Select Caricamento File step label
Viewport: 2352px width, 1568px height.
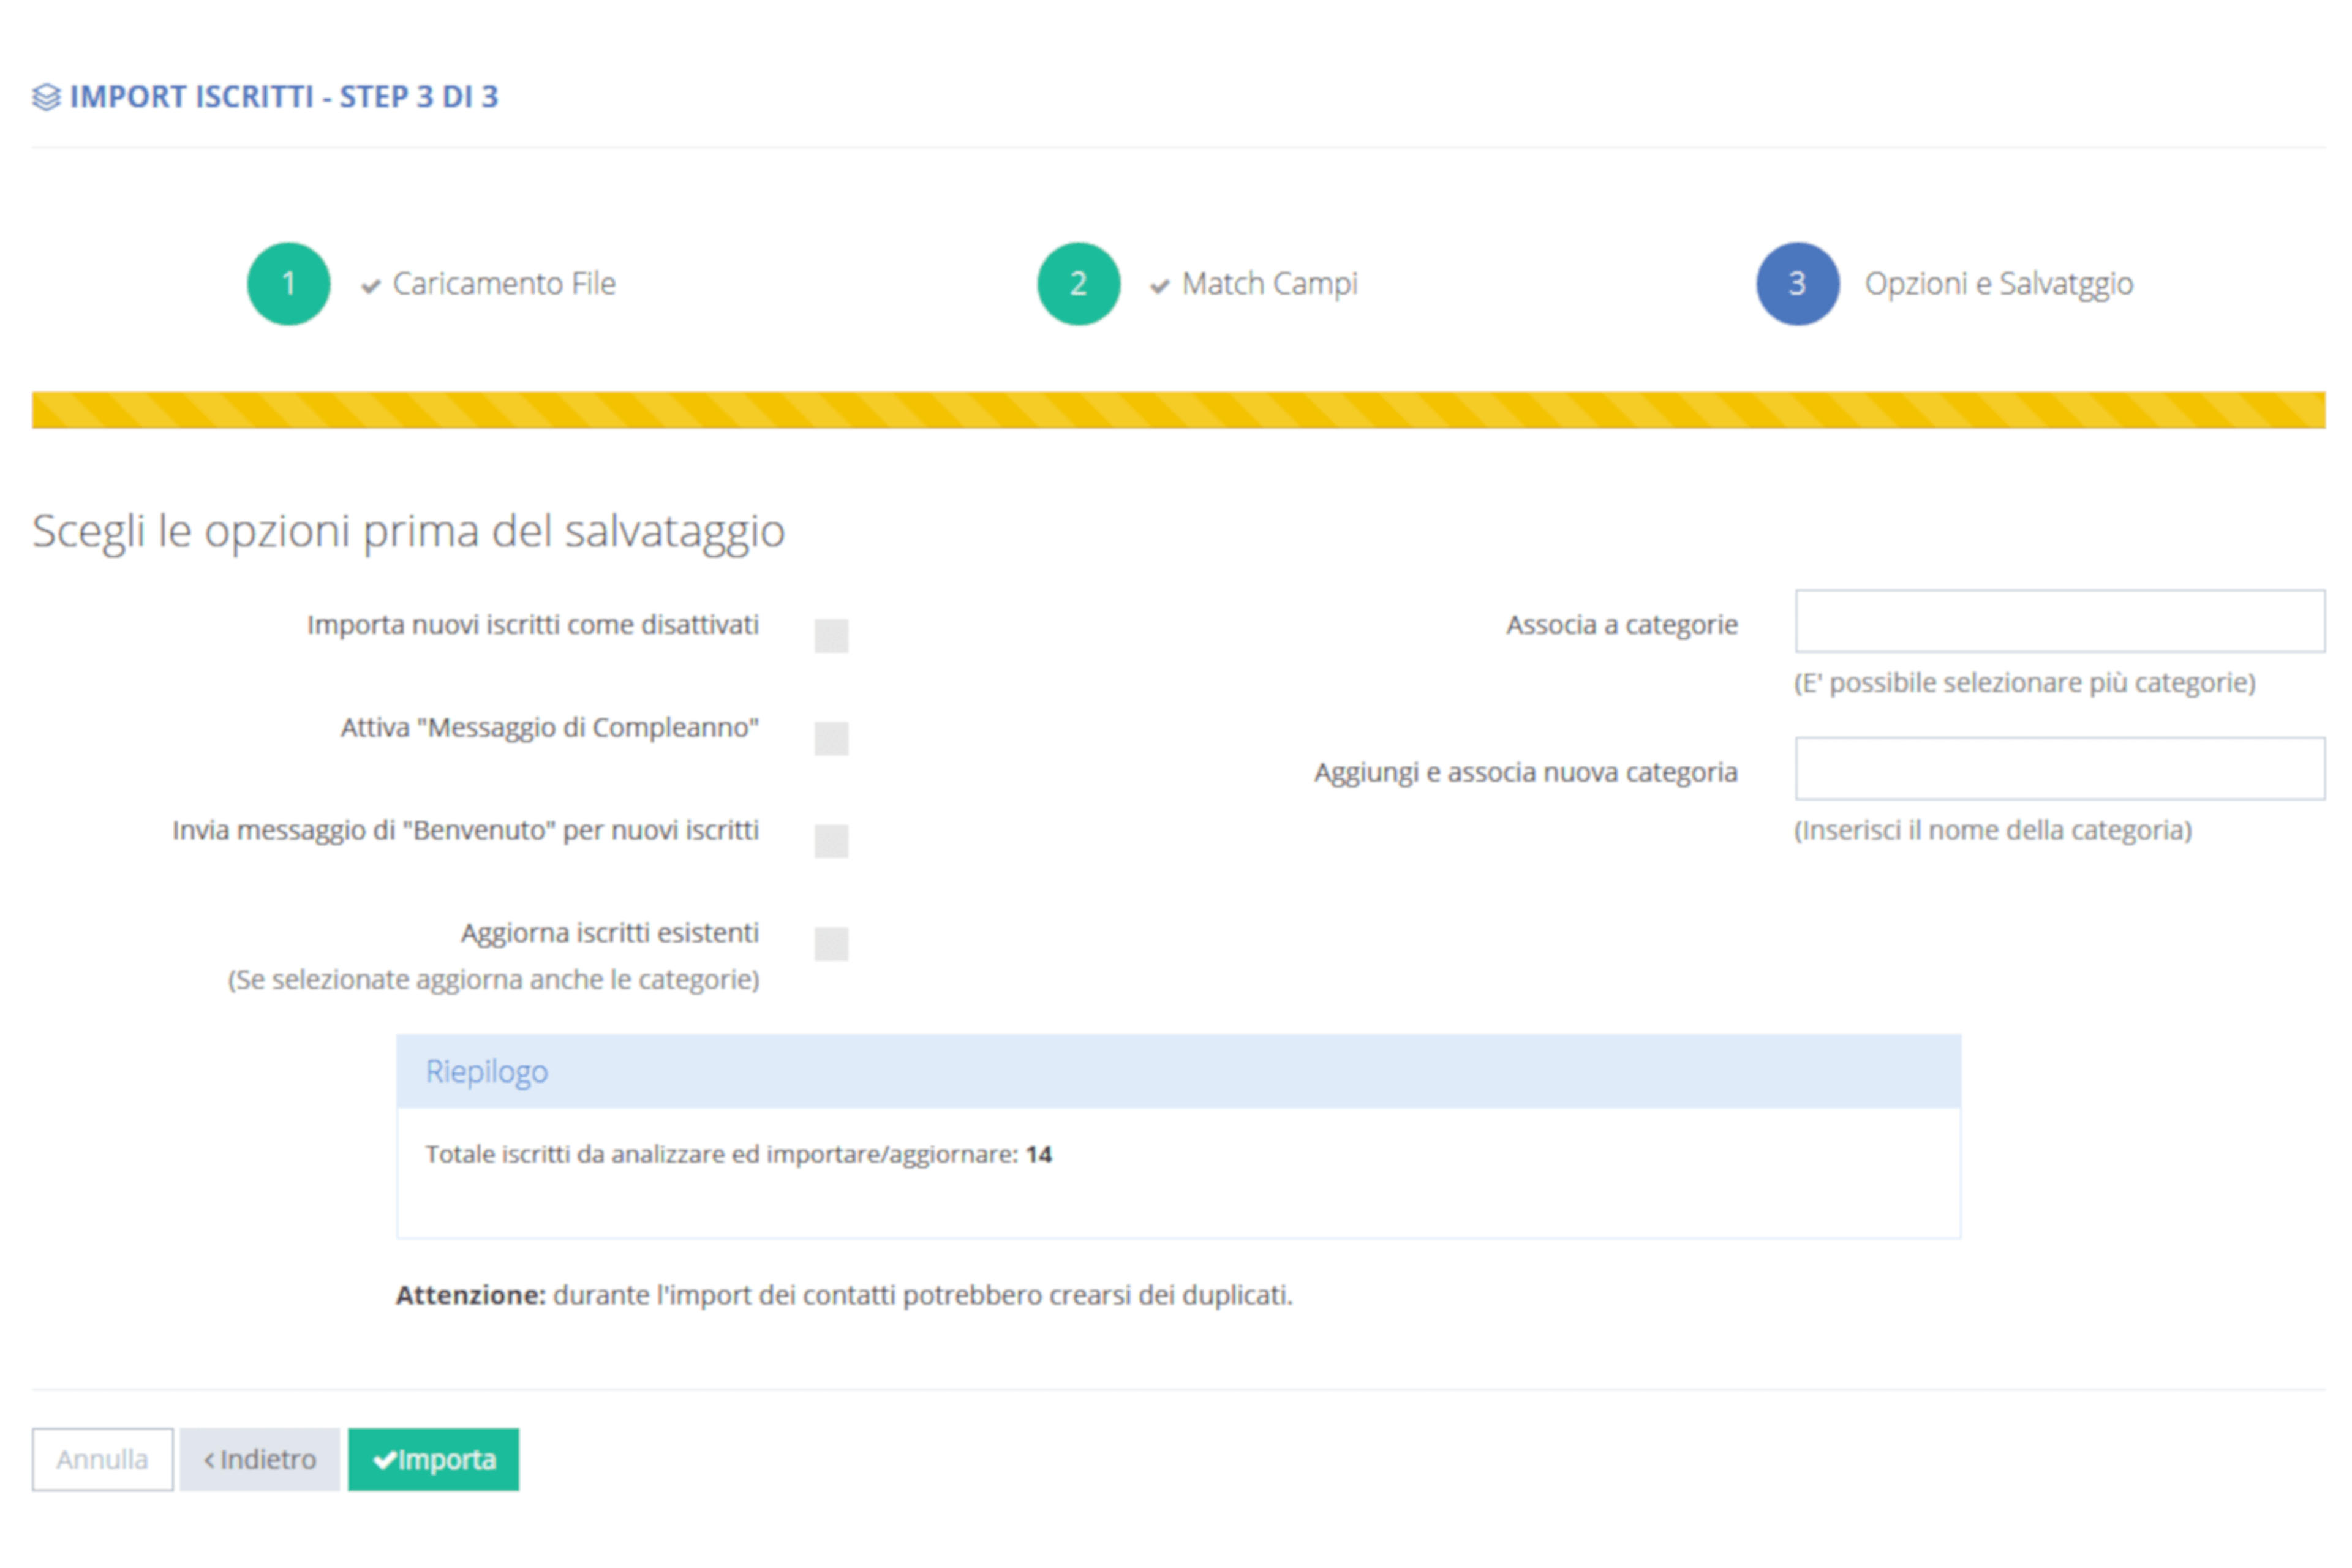coord(504,284)
